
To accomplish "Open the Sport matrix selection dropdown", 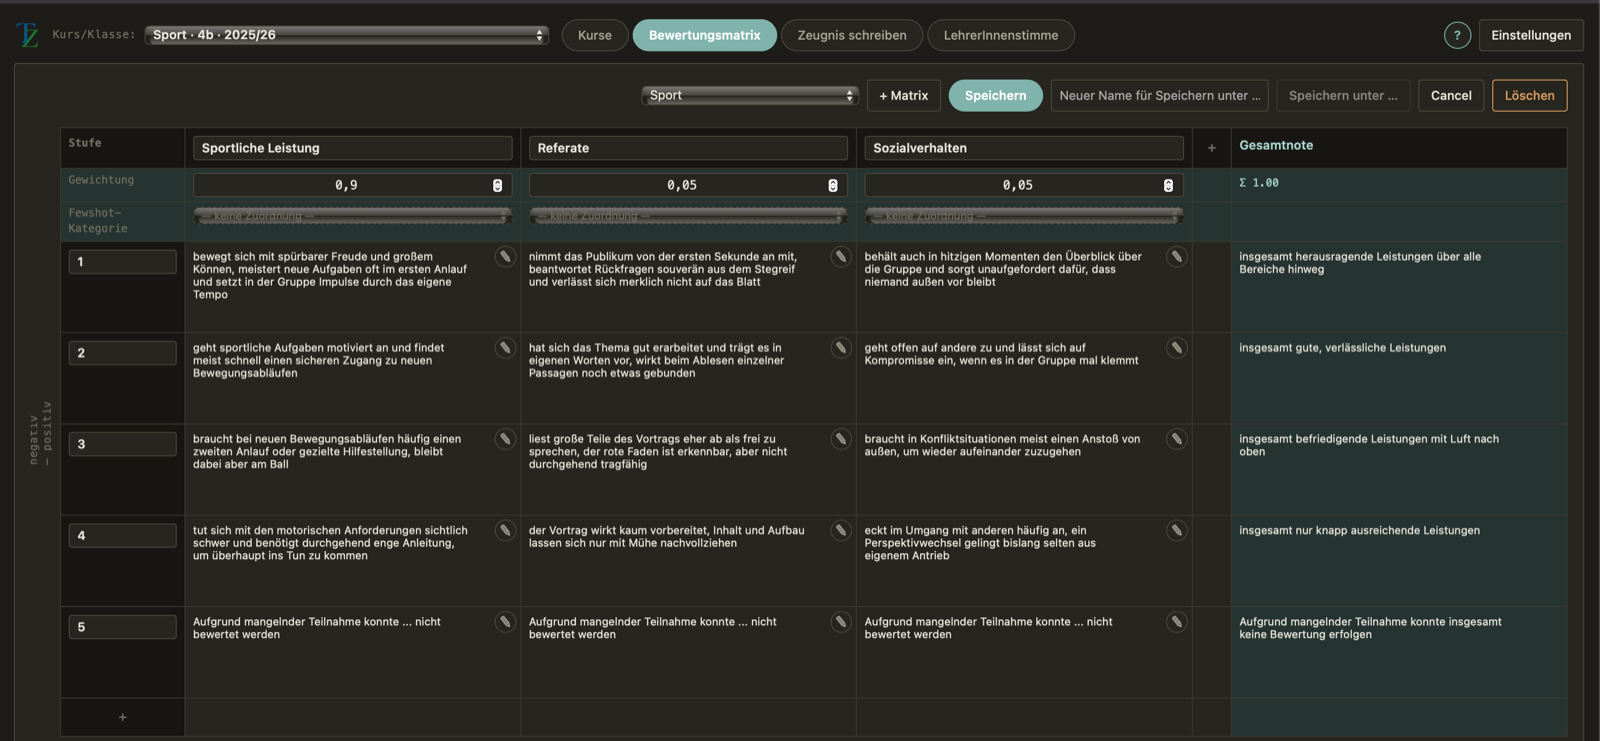I will [750, 95].
